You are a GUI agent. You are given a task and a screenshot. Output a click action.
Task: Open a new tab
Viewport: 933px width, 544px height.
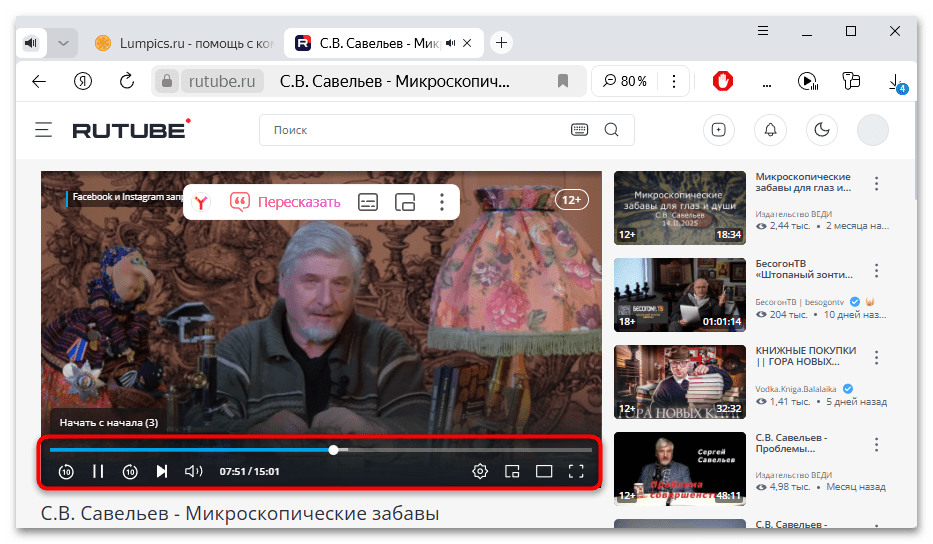(502, 43)
